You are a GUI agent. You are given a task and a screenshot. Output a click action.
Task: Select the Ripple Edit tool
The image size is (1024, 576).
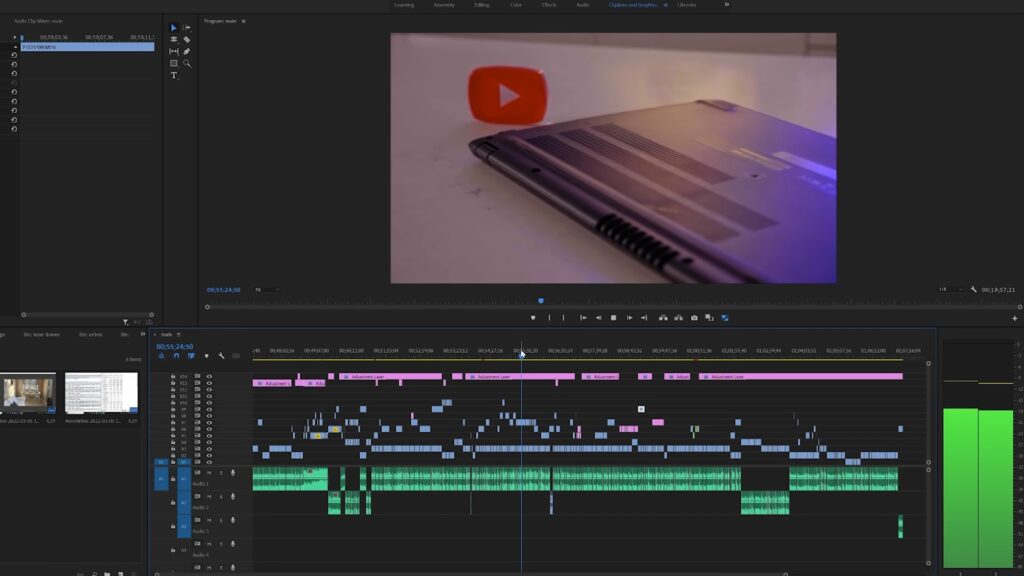coord(174,40)
